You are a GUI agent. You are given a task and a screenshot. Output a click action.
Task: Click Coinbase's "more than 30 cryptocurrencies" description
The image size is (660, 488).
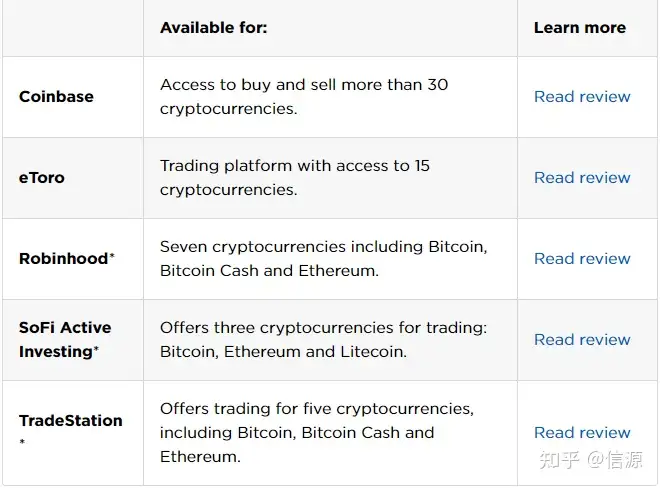[304, 97]
